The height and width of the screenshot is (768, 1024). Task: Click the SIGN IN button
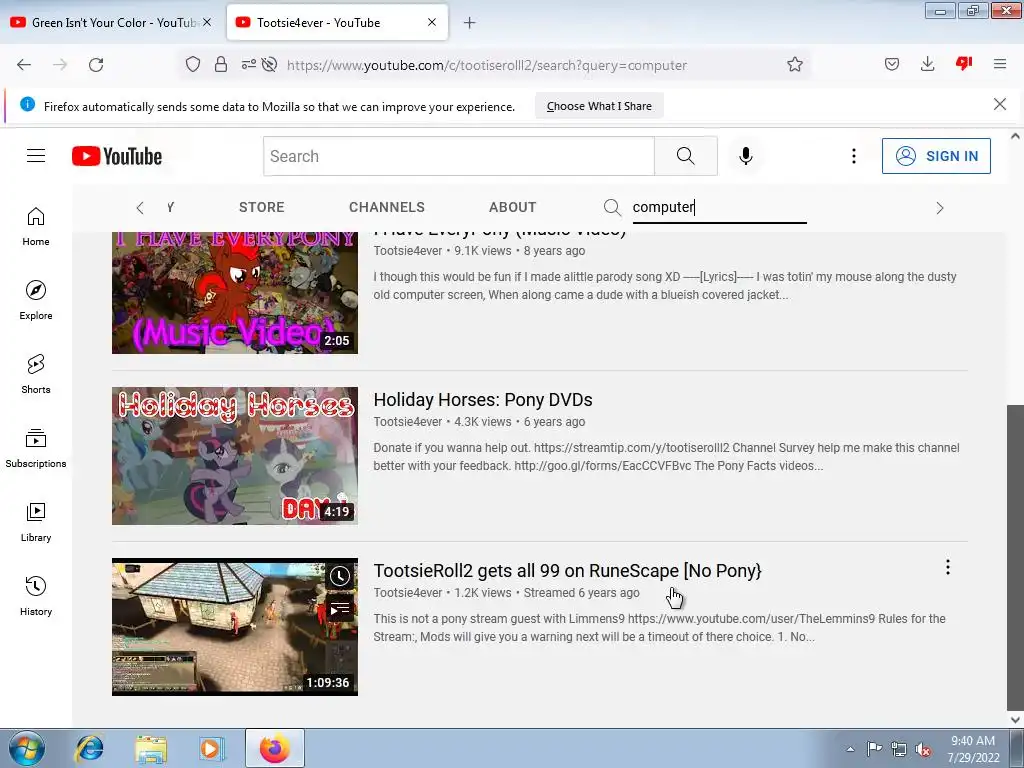(936, 156)
